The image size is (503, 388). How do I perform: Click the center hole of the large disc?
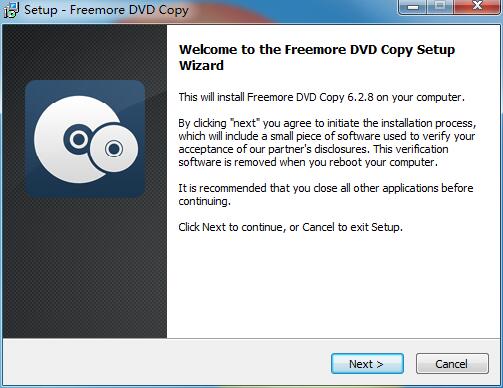pyautogui.click(x=79, y=139)
